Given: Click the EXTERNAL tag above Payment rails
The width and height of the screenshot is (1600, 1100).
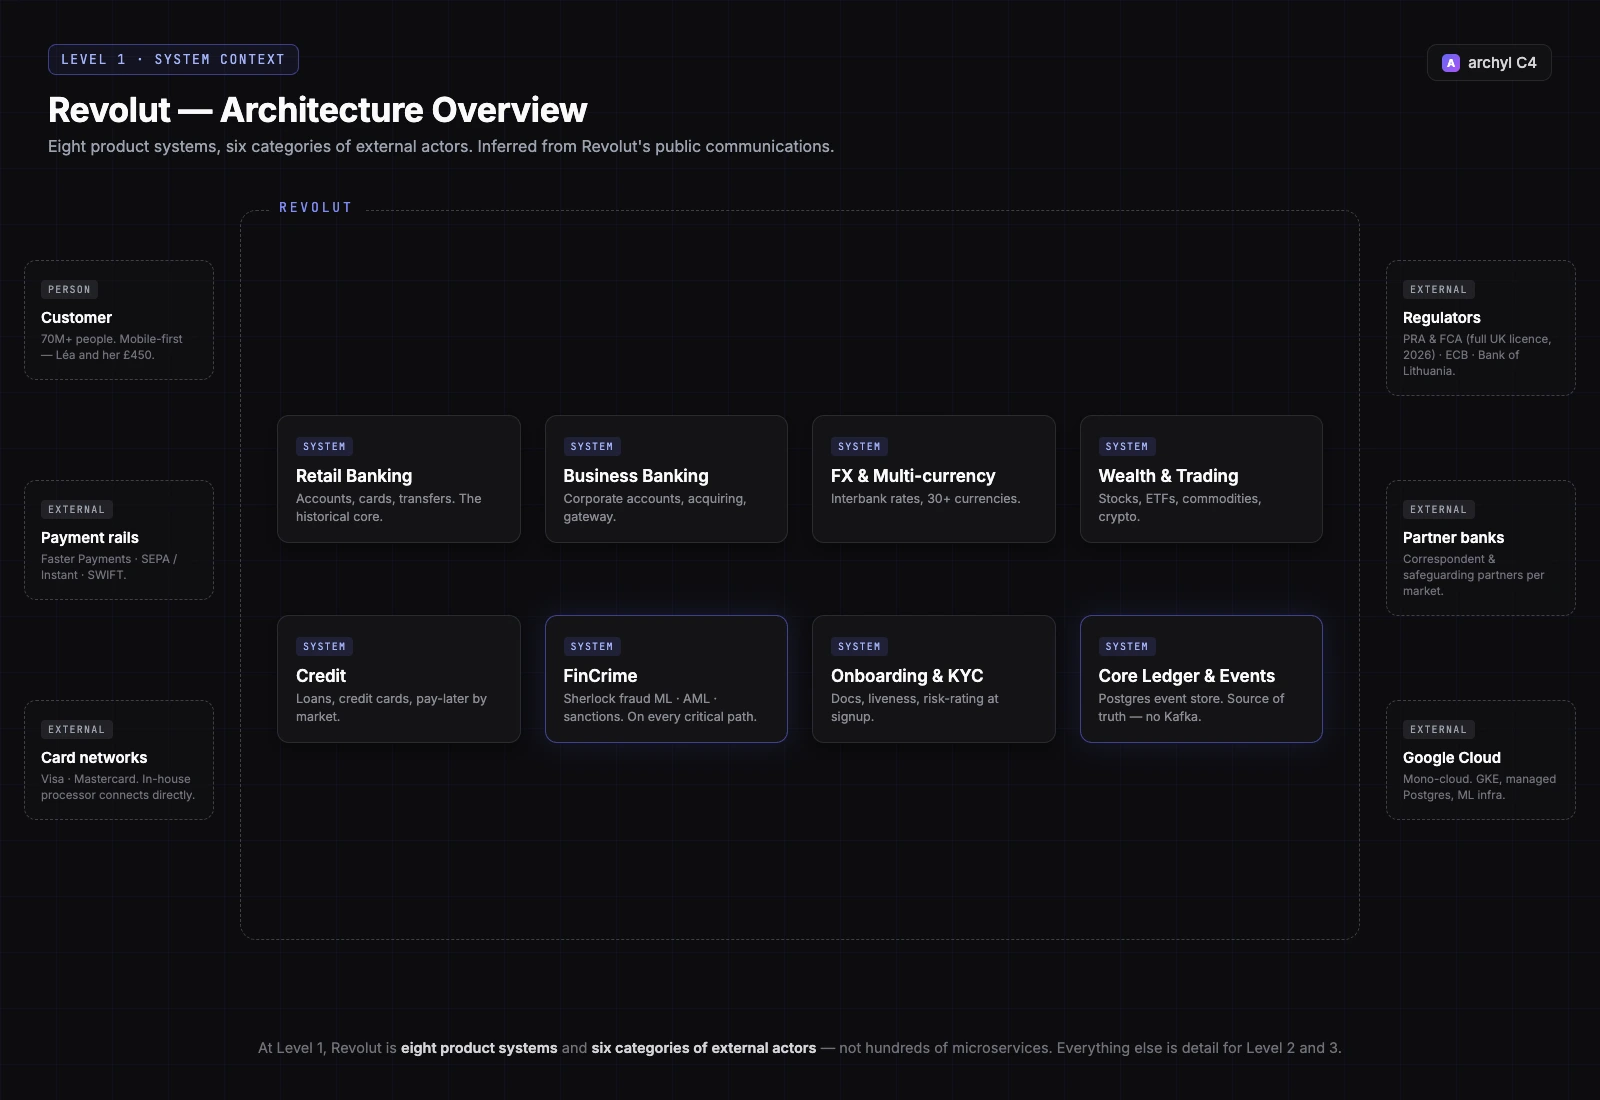Looking at the screenshot, I should click(77, 510).
